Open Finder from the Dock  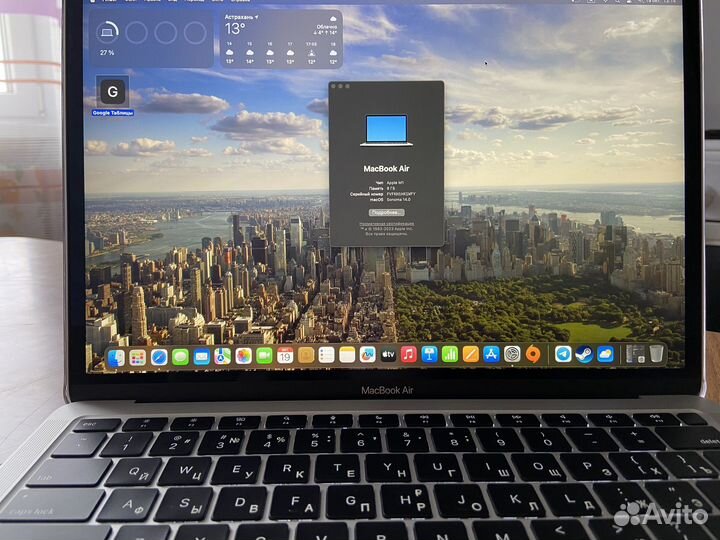point(116,358)
